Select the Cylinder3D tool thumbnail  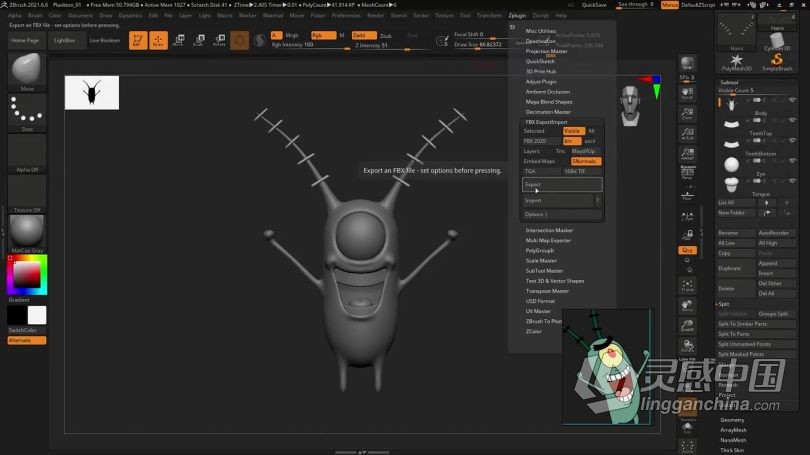click(x=776, y=41)
